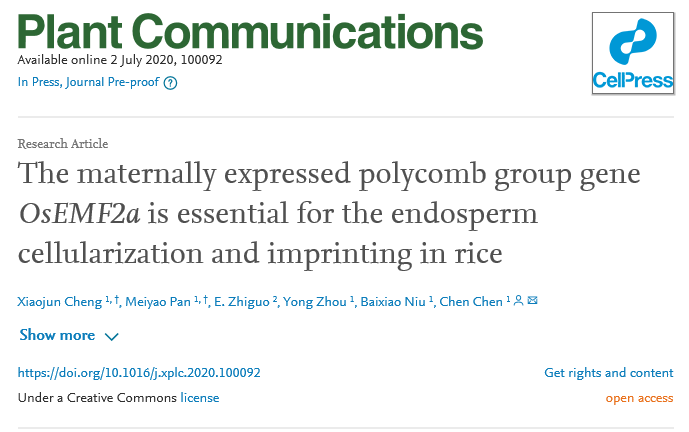This screenshot has height=432, width=689.
Task: Expand the Show more chevron arrow
Action: tap(111, 337)
